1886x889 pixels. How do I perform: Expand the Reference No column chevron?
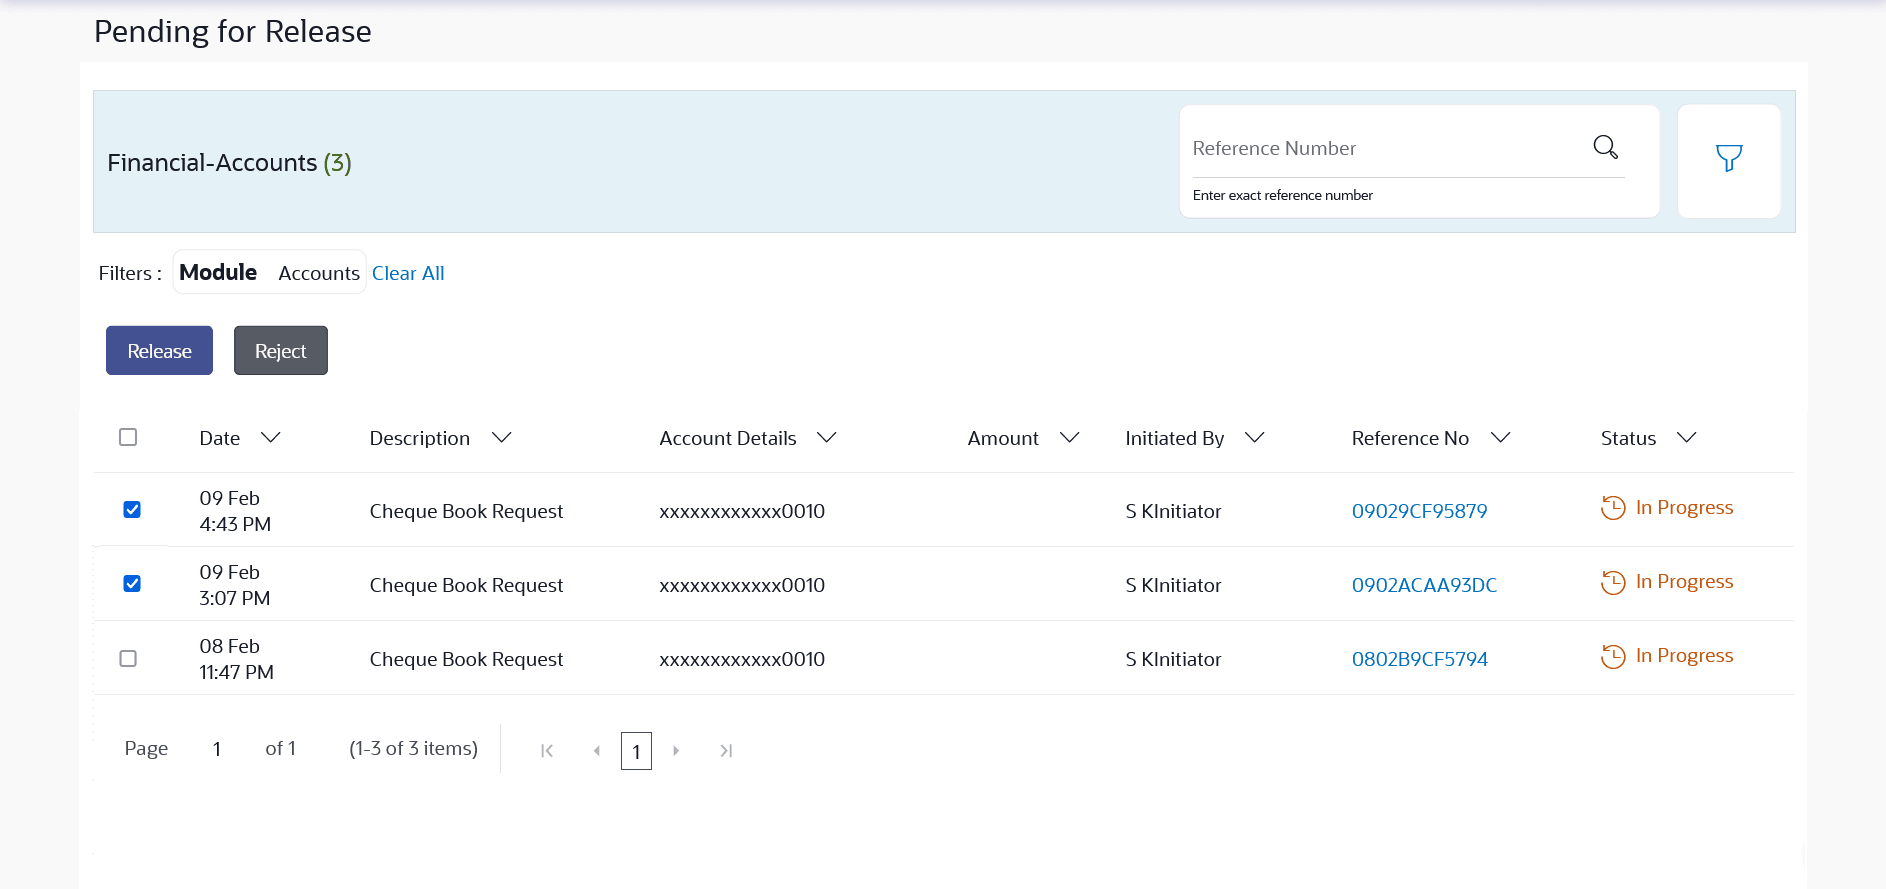click(x=1500, y=438)
